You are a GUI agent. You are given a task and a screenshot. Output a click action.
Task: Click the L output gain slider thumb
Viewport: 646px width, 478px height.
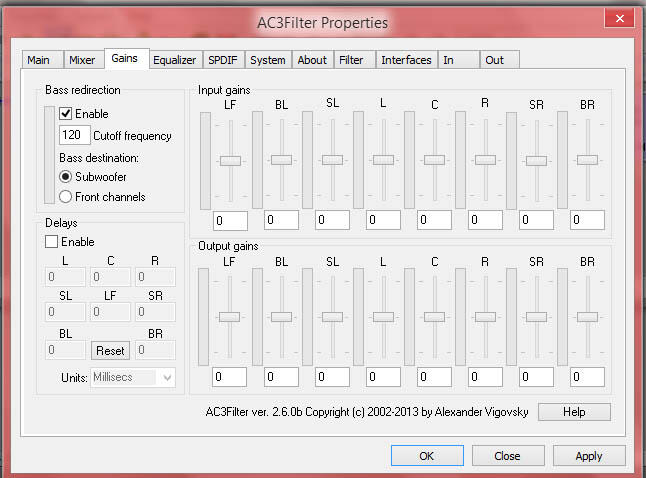point(384,317)
